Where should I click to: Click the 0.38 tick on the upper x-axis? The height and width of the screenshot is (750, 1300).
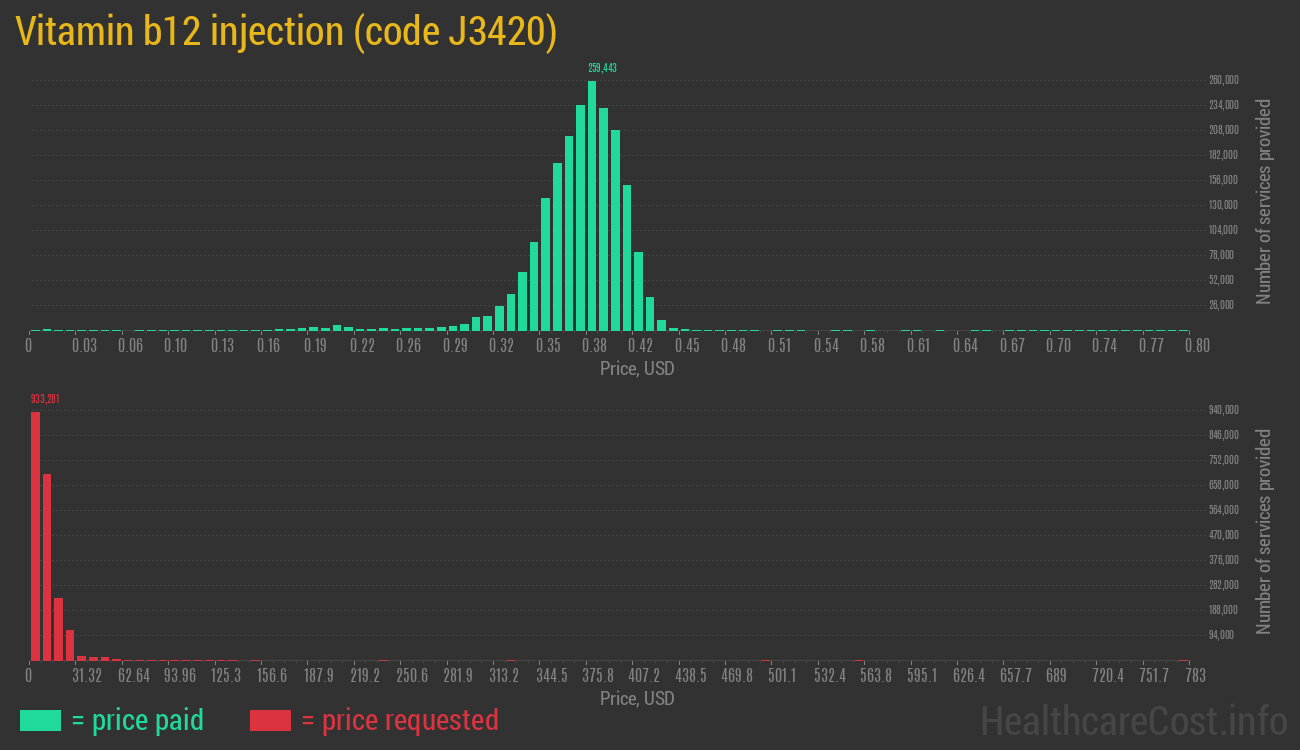(x=594, y=346)
